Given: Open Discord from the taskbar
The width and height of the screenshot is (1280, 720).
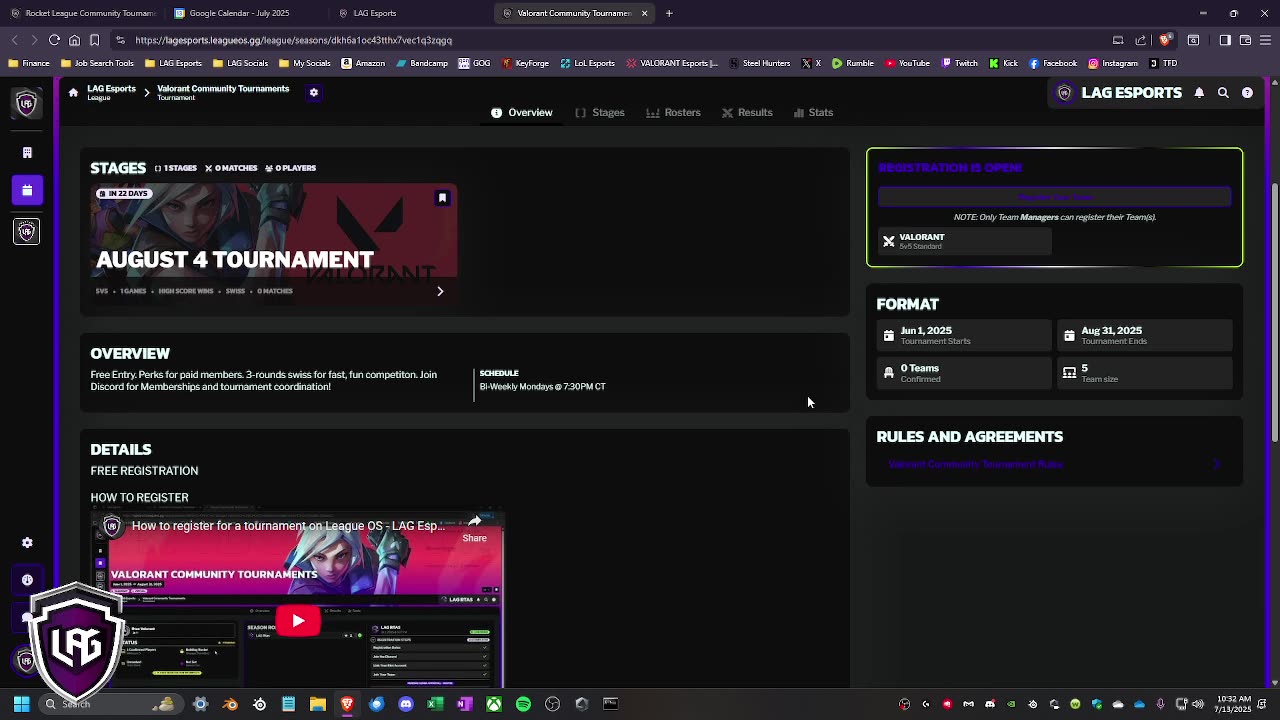Looking at the screenshot, I should click(x=406, y=704).
